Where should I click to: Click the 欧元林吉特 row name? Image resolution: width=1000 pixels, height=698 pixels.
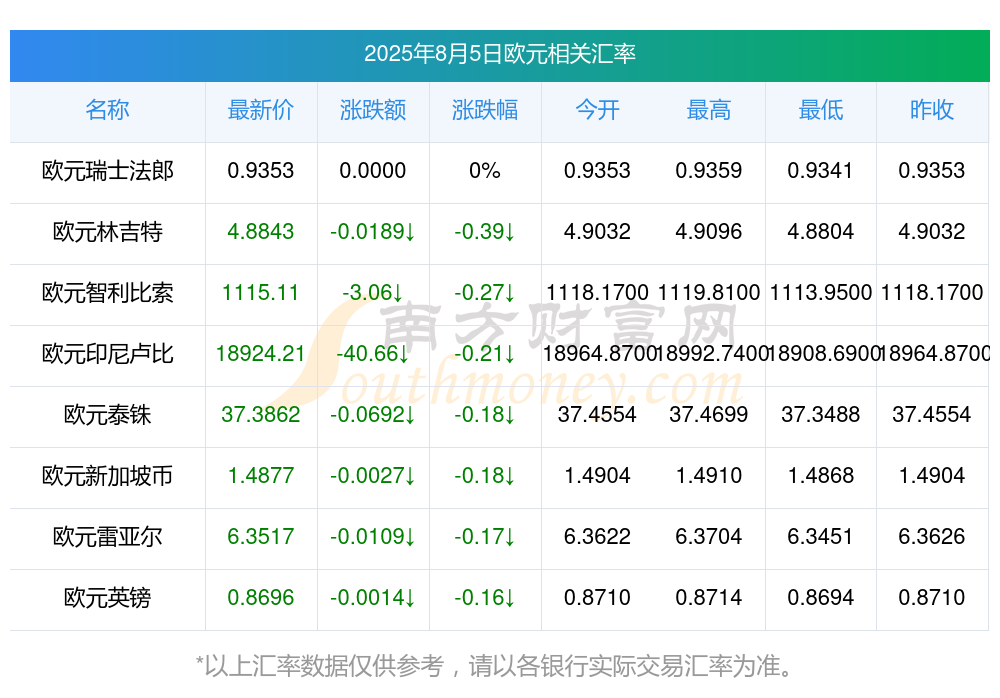point(107,232)
